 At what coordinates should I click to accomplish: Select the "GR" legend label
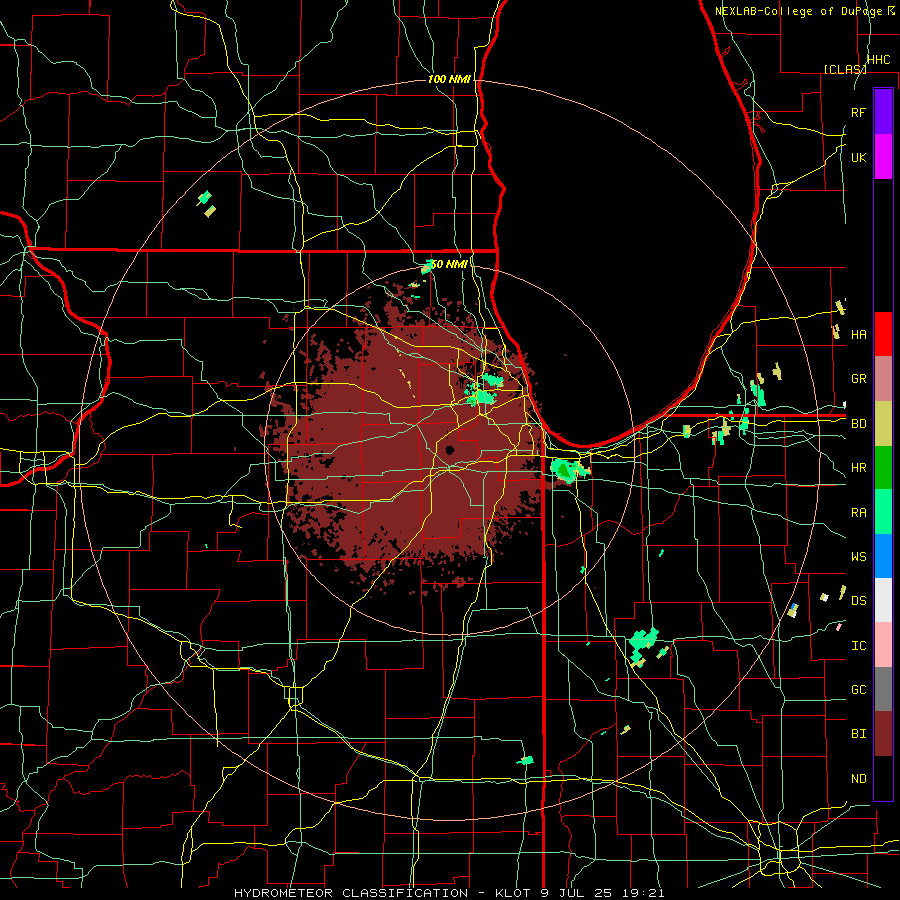click(859, 378)
